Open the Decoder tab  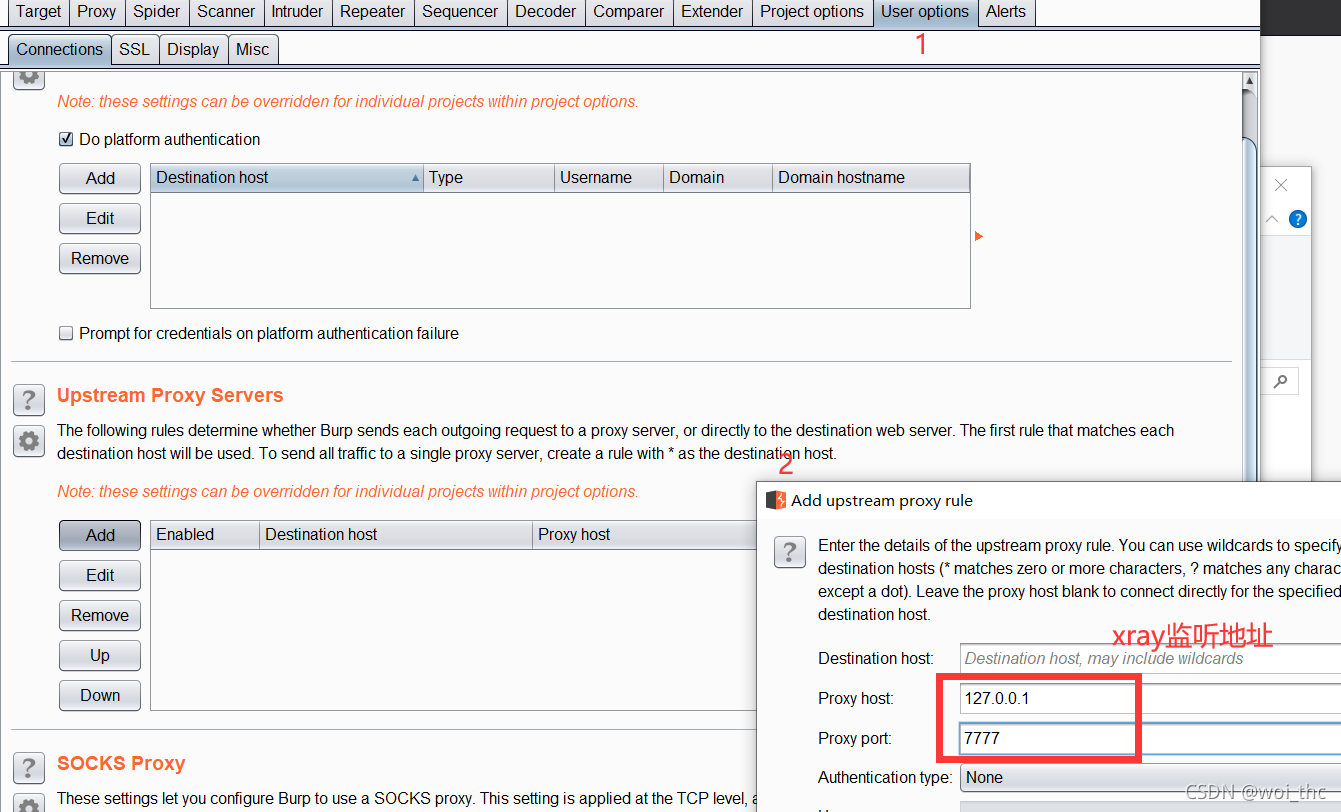pos(545,12)
